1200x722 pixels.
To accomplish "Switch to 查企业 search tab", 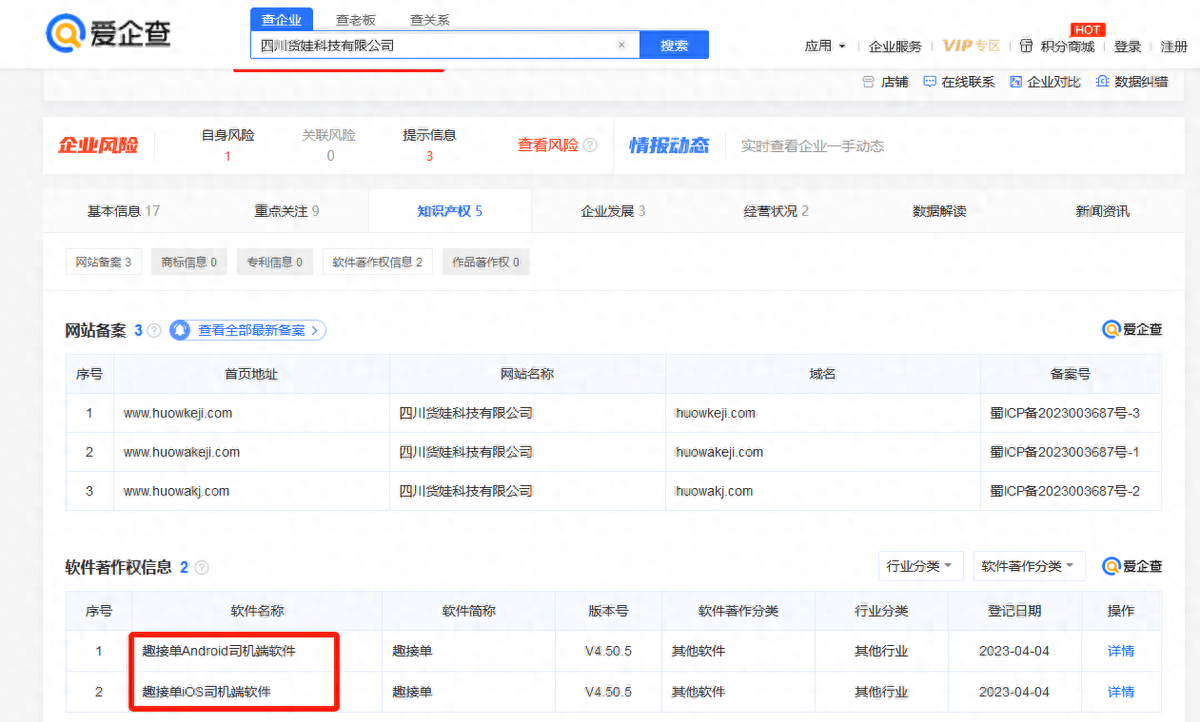I will (281, 19).
